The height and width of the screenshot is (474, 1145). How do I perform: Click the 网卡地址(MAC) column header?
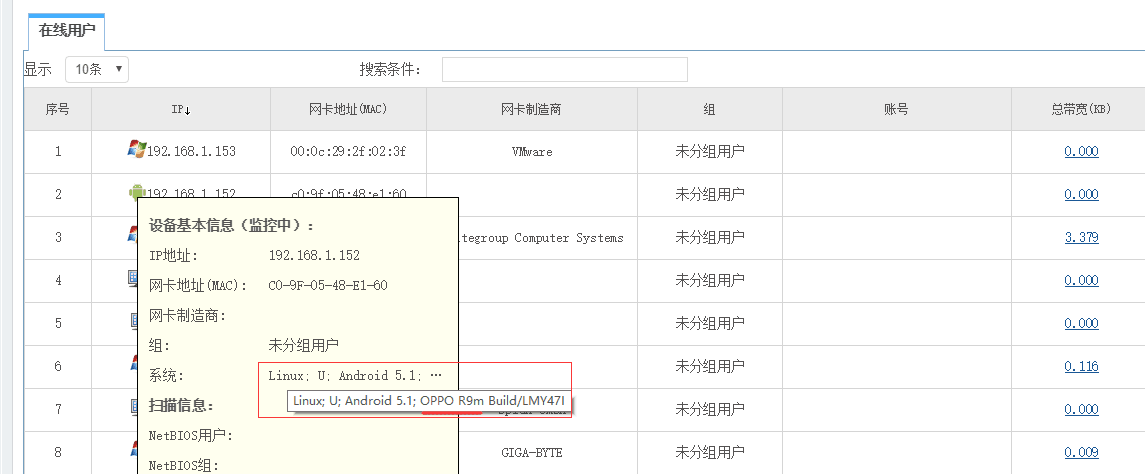pos(348,109)
